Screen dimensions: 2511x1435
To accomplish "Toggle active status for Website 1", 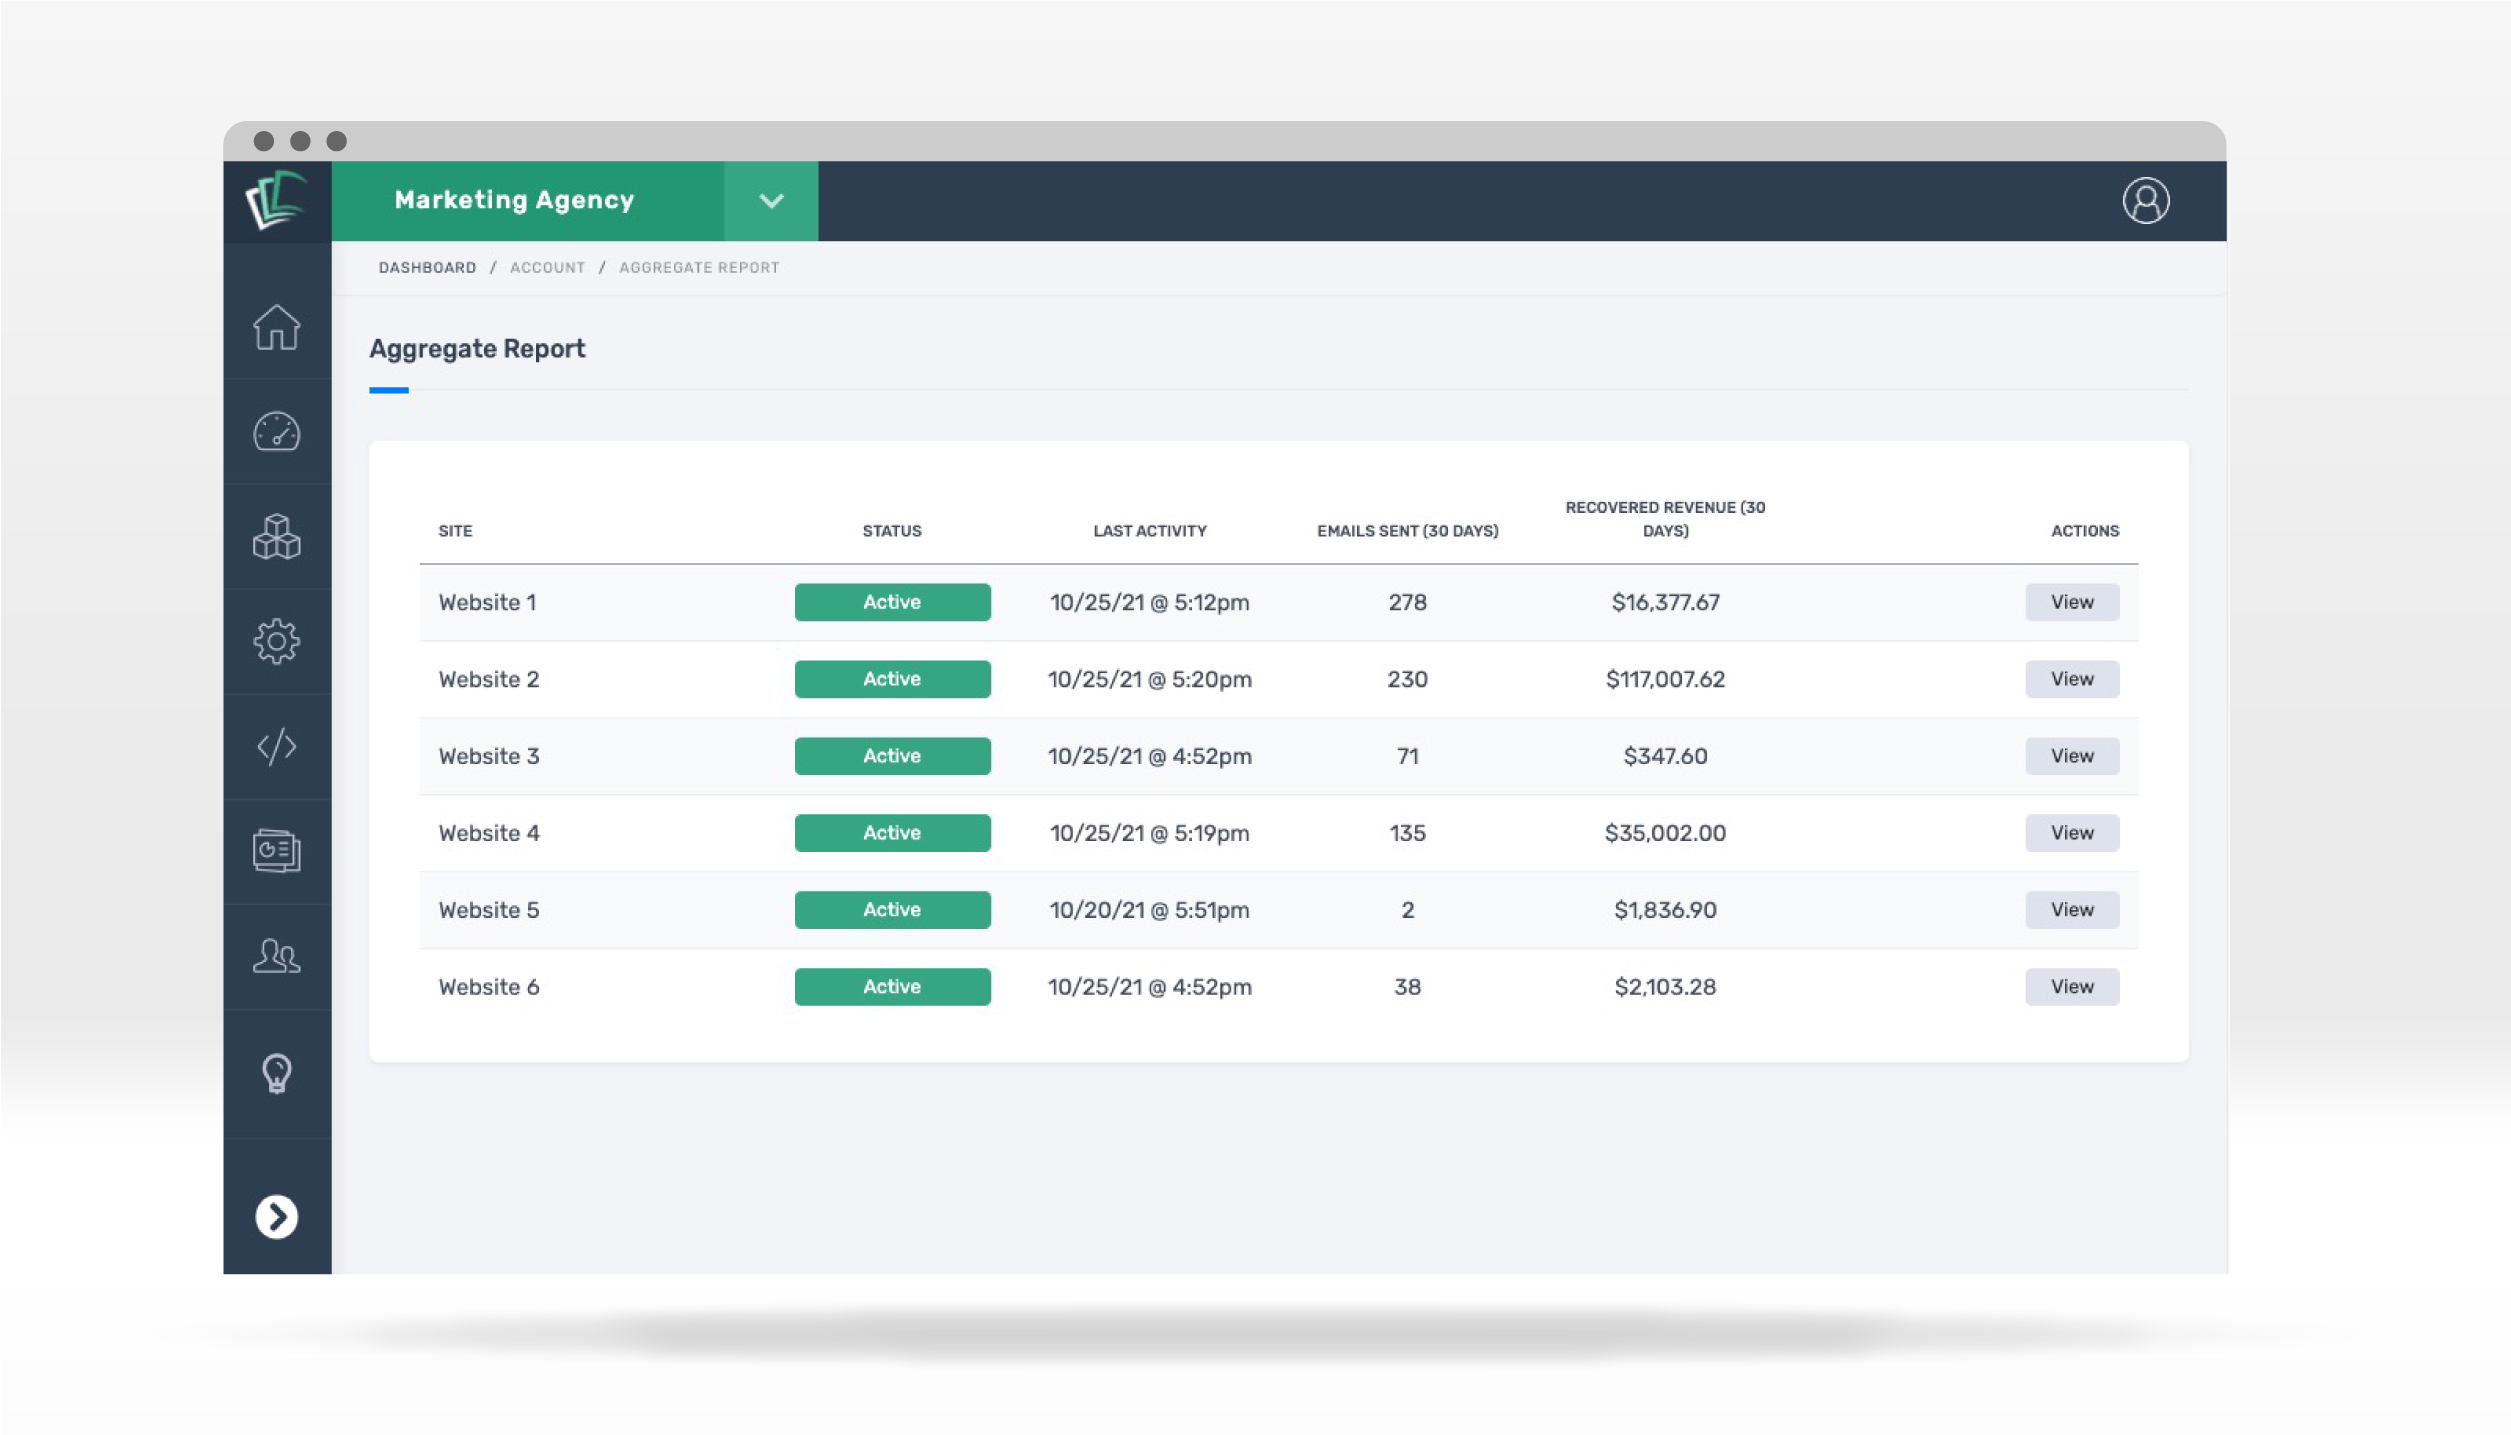I will point(892,602).
